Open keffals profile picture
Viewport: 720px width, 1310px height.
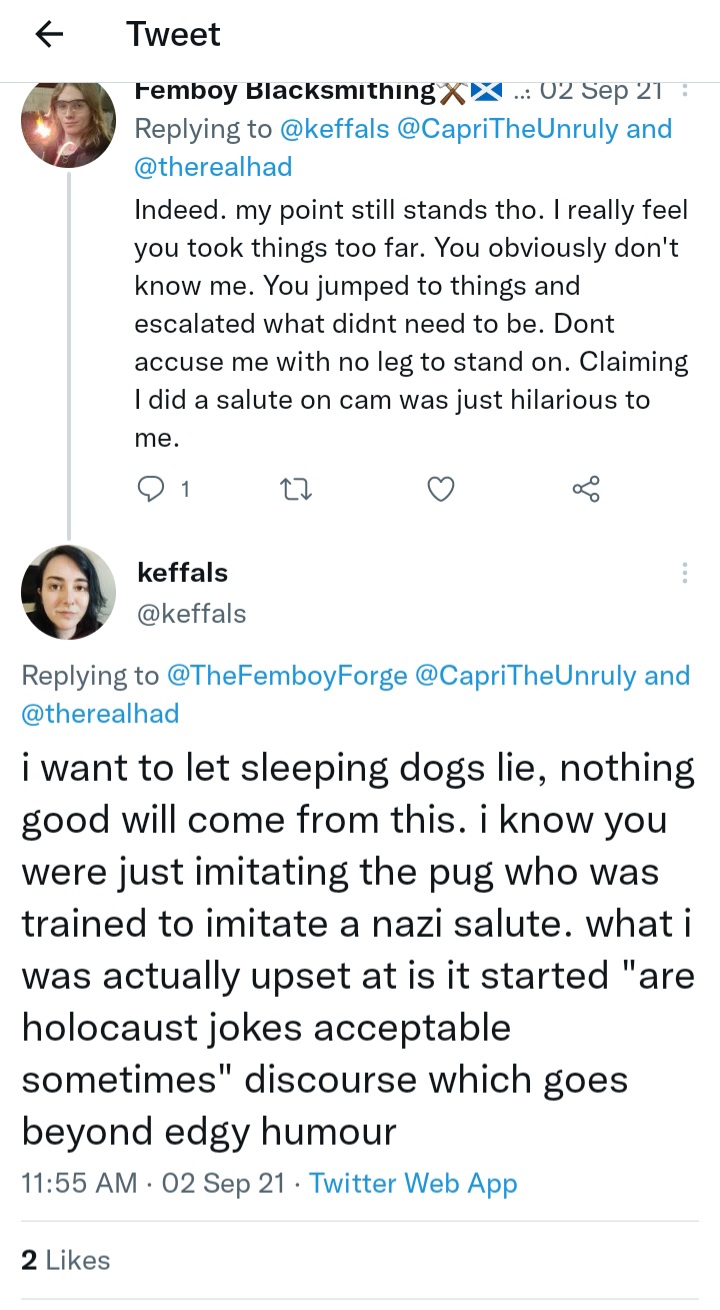point(68,592)
